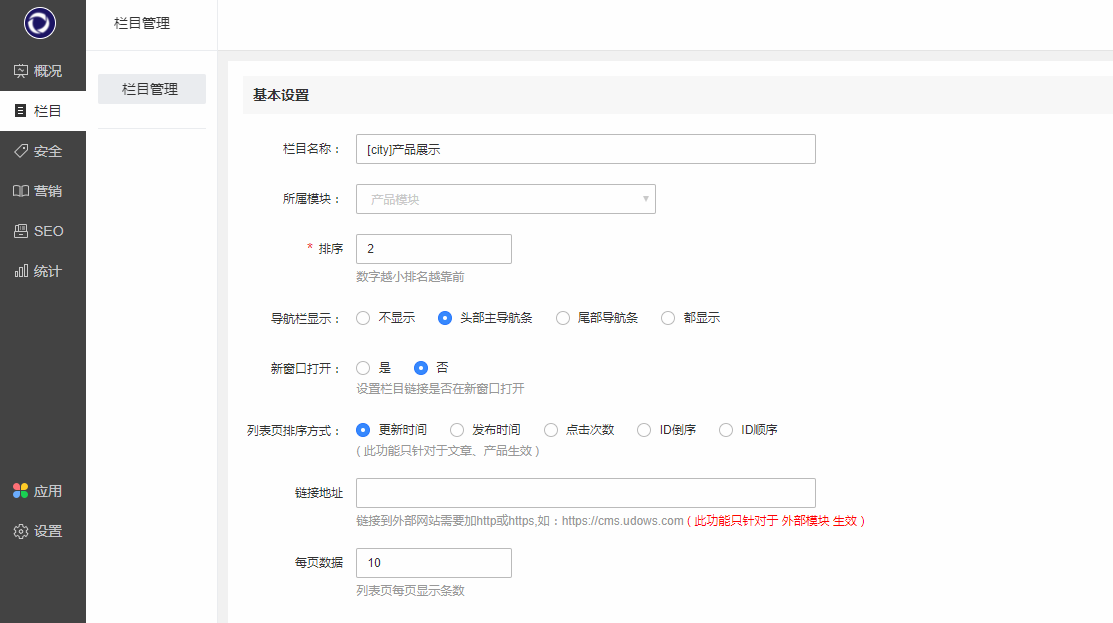1113x623 pixels.
Task: Select 头部主导航条 radio option
Action: click(x=445, y=318)
